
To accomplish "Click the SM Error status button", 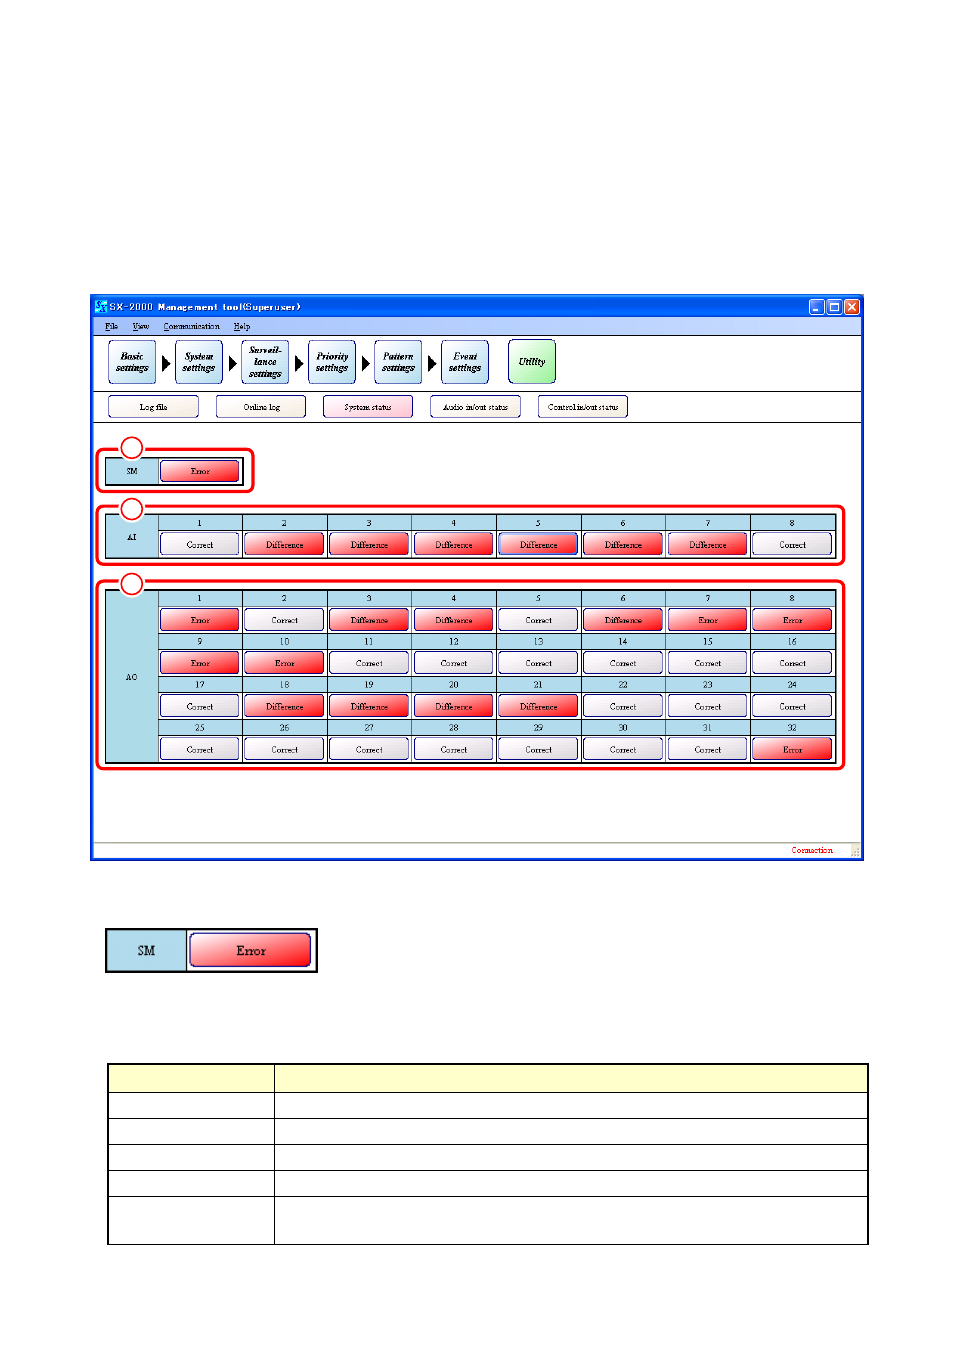I will point(200,471).
